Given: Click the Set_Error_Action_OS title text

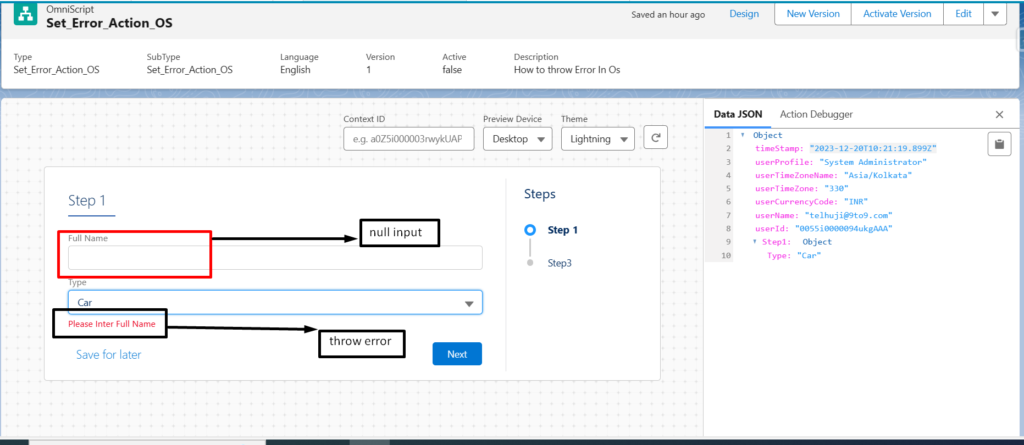Looking at the screenshot, I should [x=109, y=23].
